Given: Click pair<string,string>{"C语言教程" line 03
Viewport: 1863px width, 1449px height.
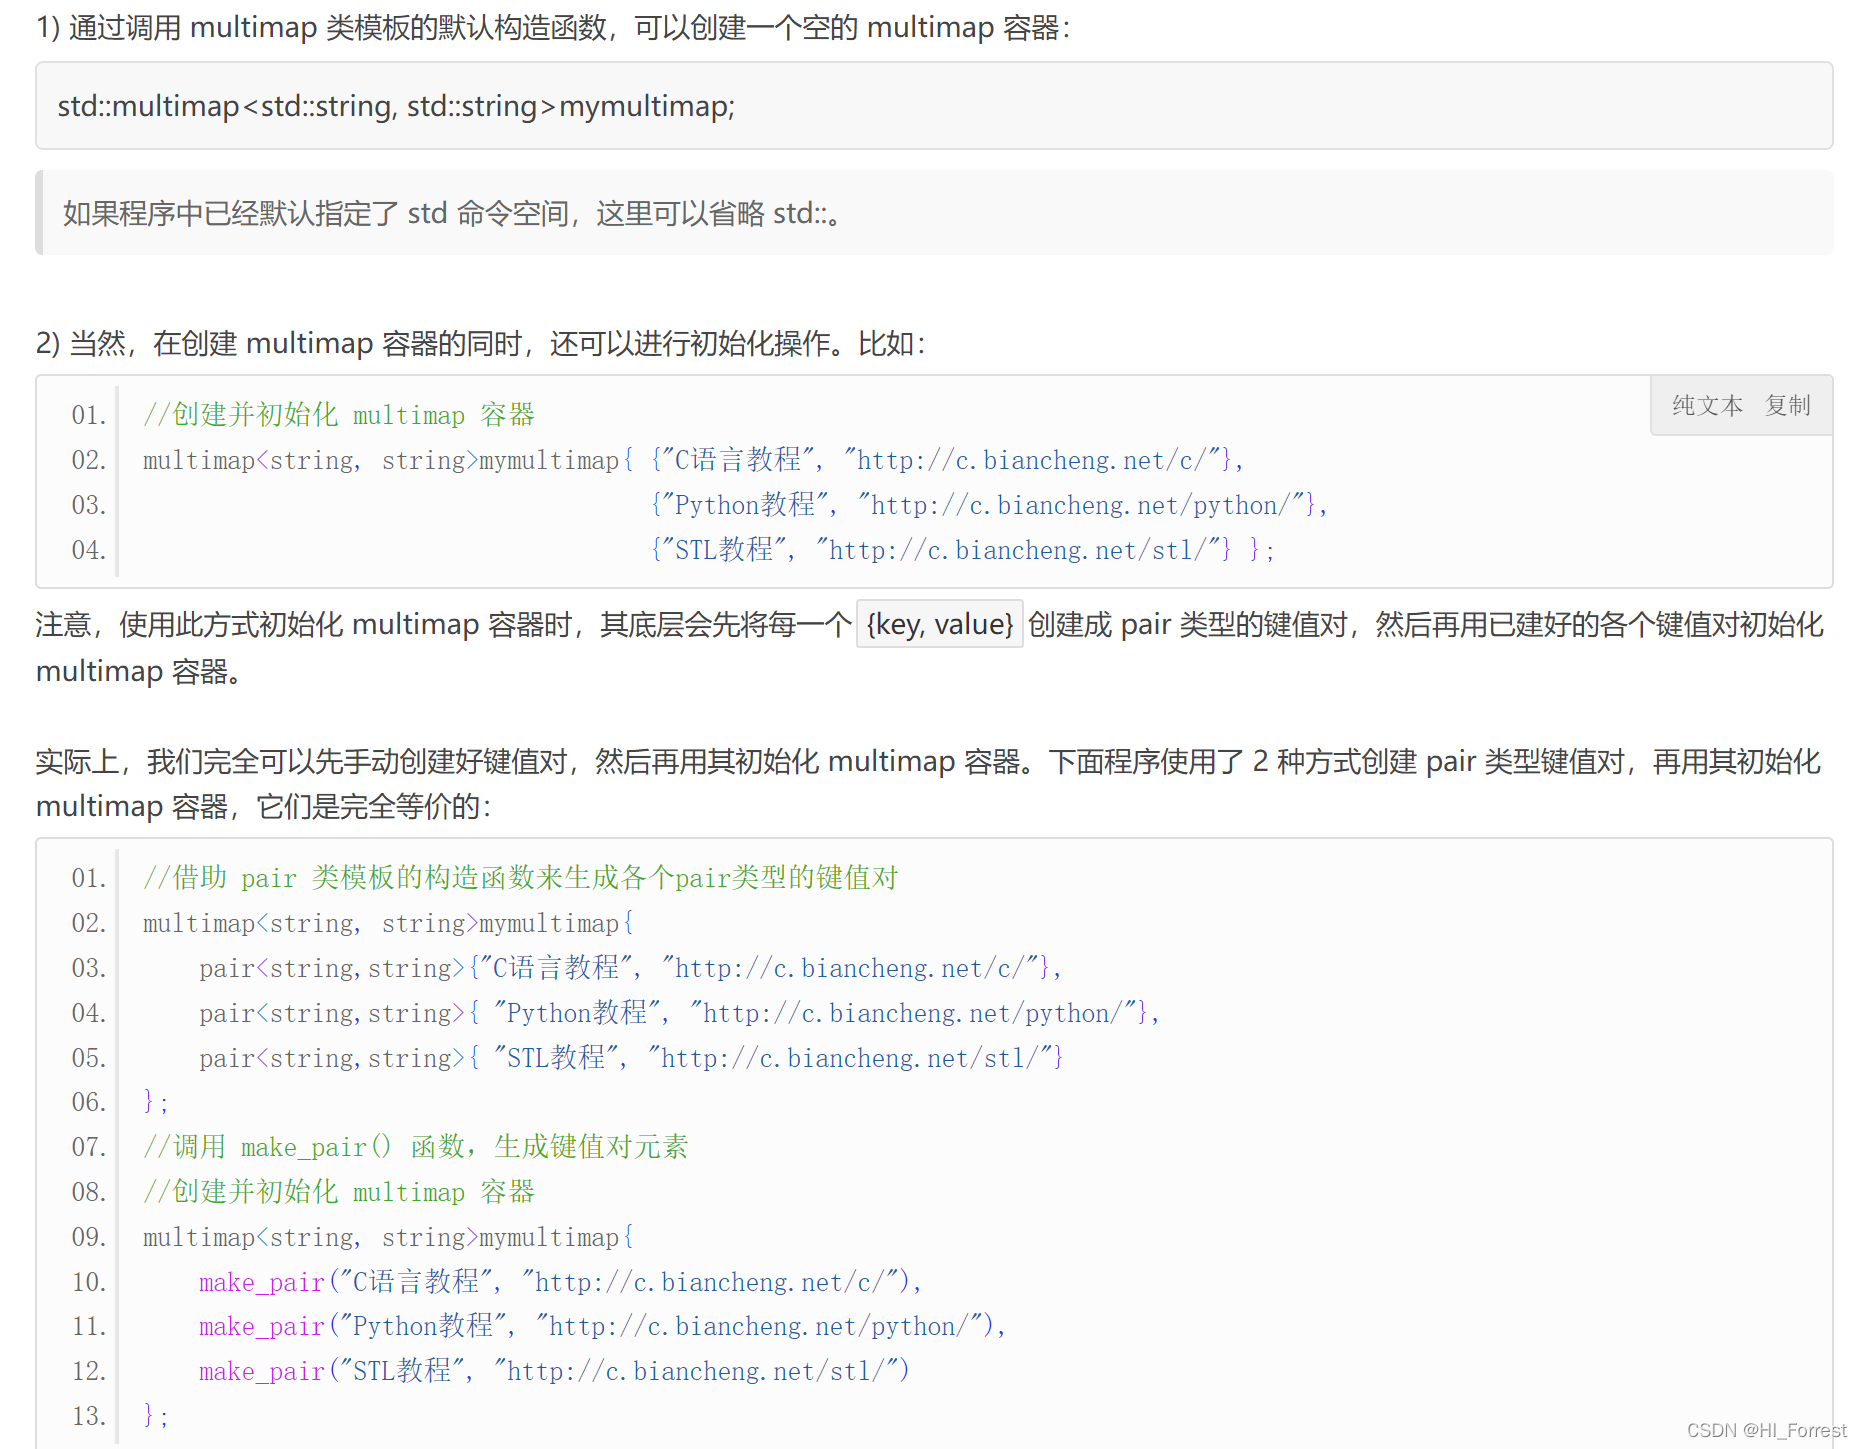Looking at the screenshot, I should coord(630,968).
